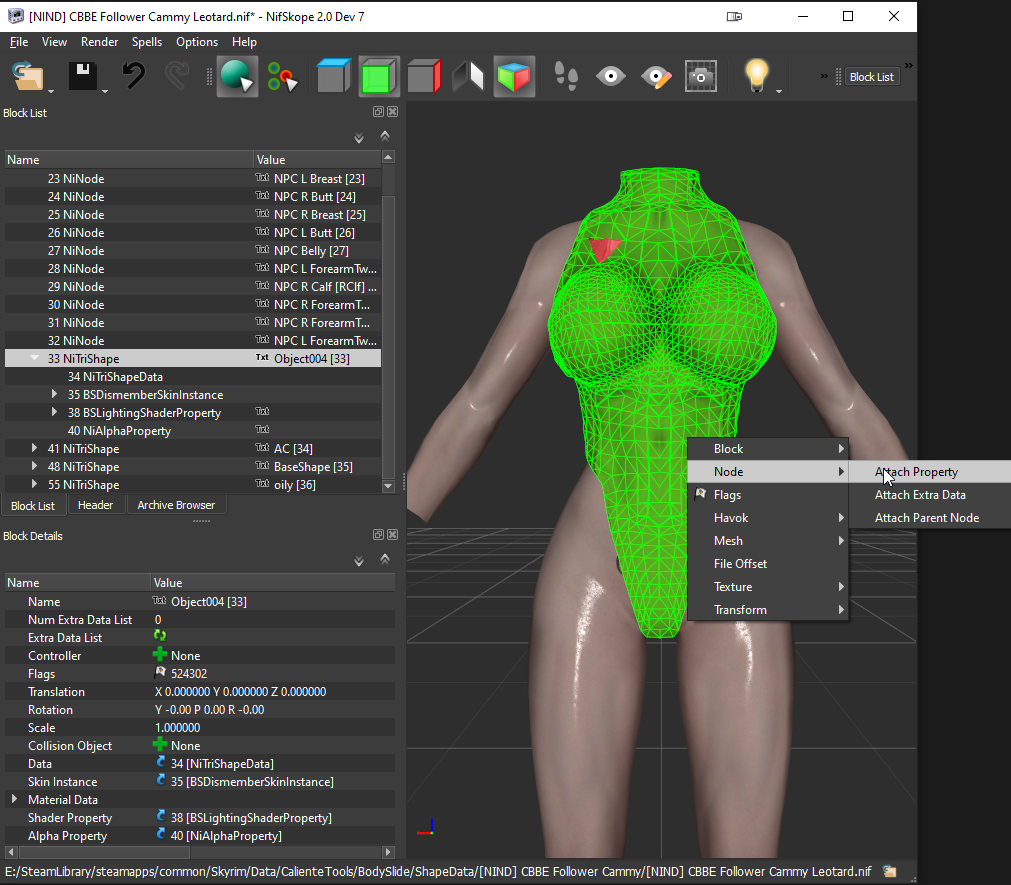Open the Block context submenu
1011x885 pixels.
pos(768,449)
